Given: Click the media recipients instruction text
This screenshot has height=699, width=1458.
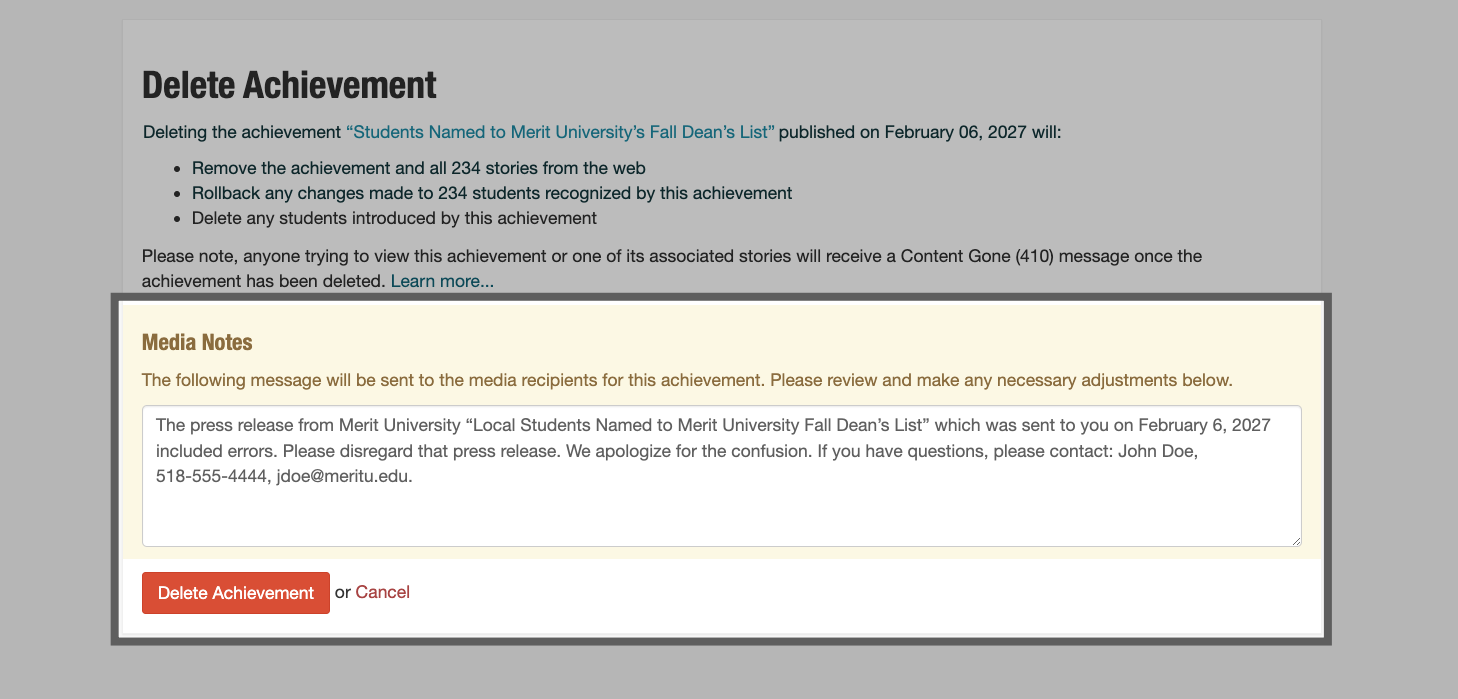Looking at the screenshot, I should [x=687, y=380].
